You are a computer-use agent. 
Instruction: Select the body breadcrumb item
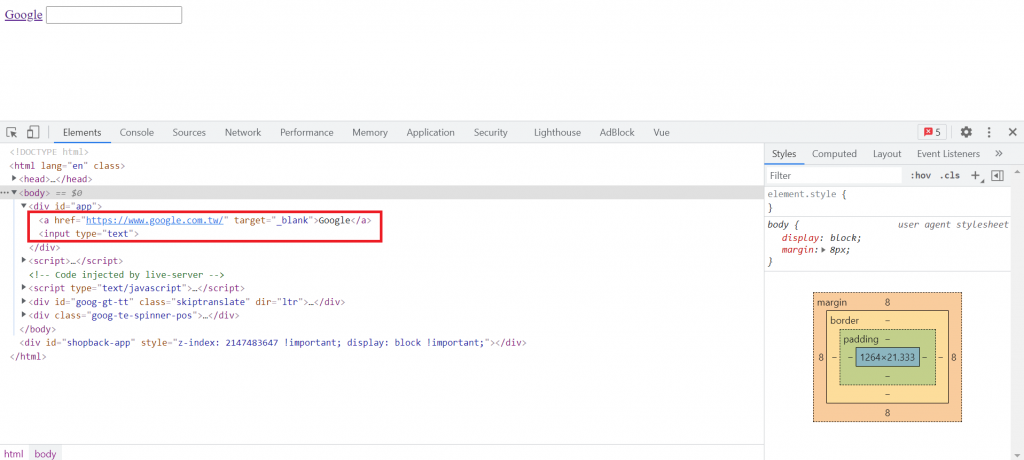click(x=45, y=453)
